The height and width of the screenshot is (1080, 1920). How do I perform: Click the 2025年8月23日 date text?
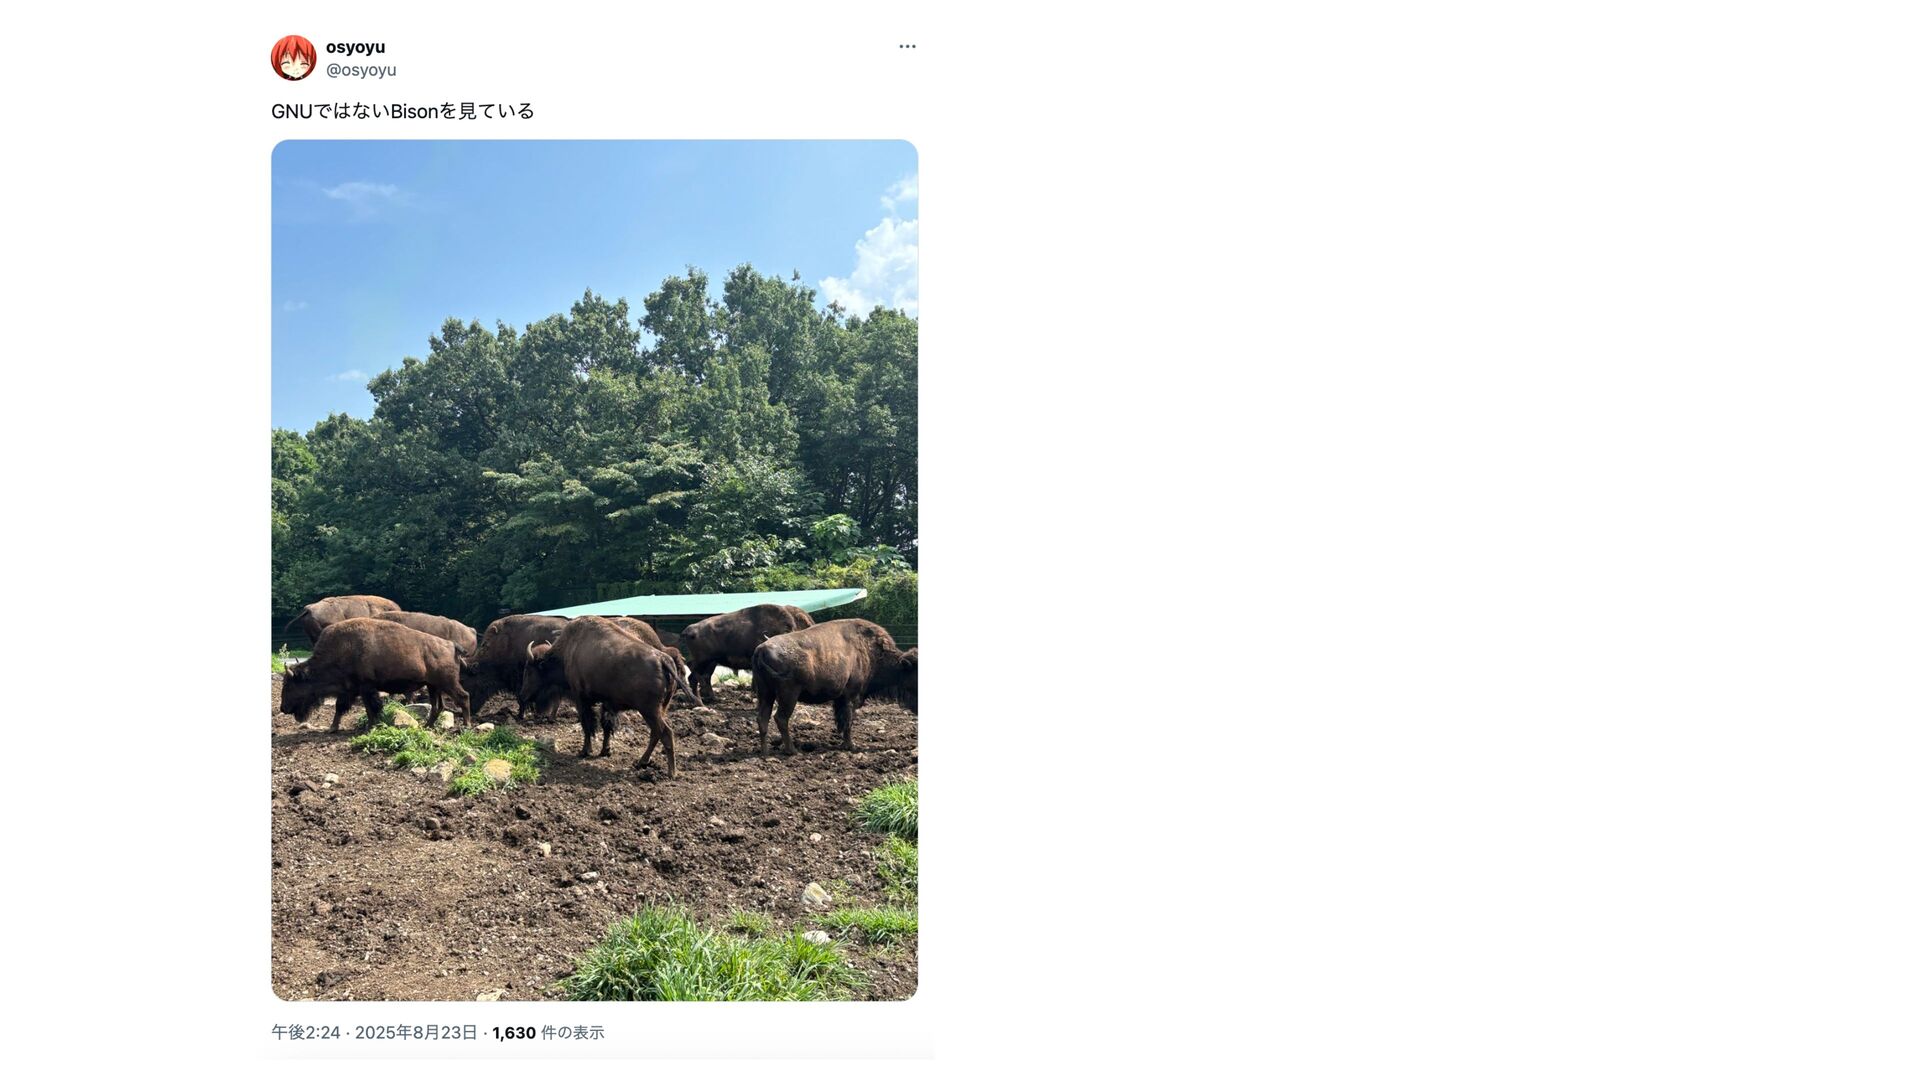point(416,1033)
